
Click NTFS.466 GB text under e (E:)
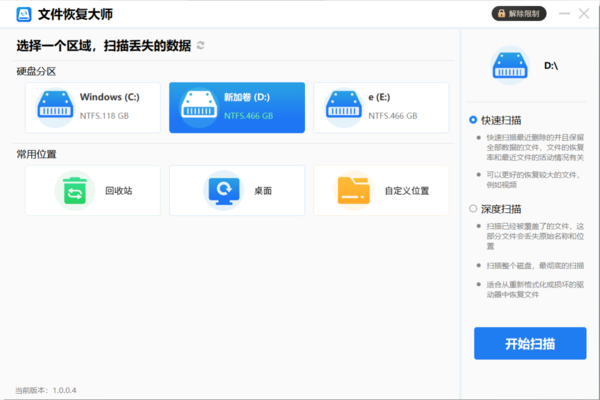[x=393, y=116]
